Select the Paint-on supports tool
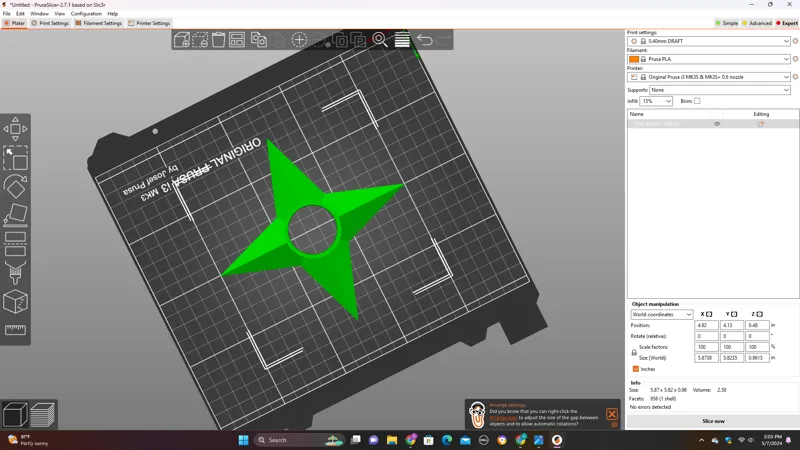Viewport: 800px width, 450px height. 15,272
